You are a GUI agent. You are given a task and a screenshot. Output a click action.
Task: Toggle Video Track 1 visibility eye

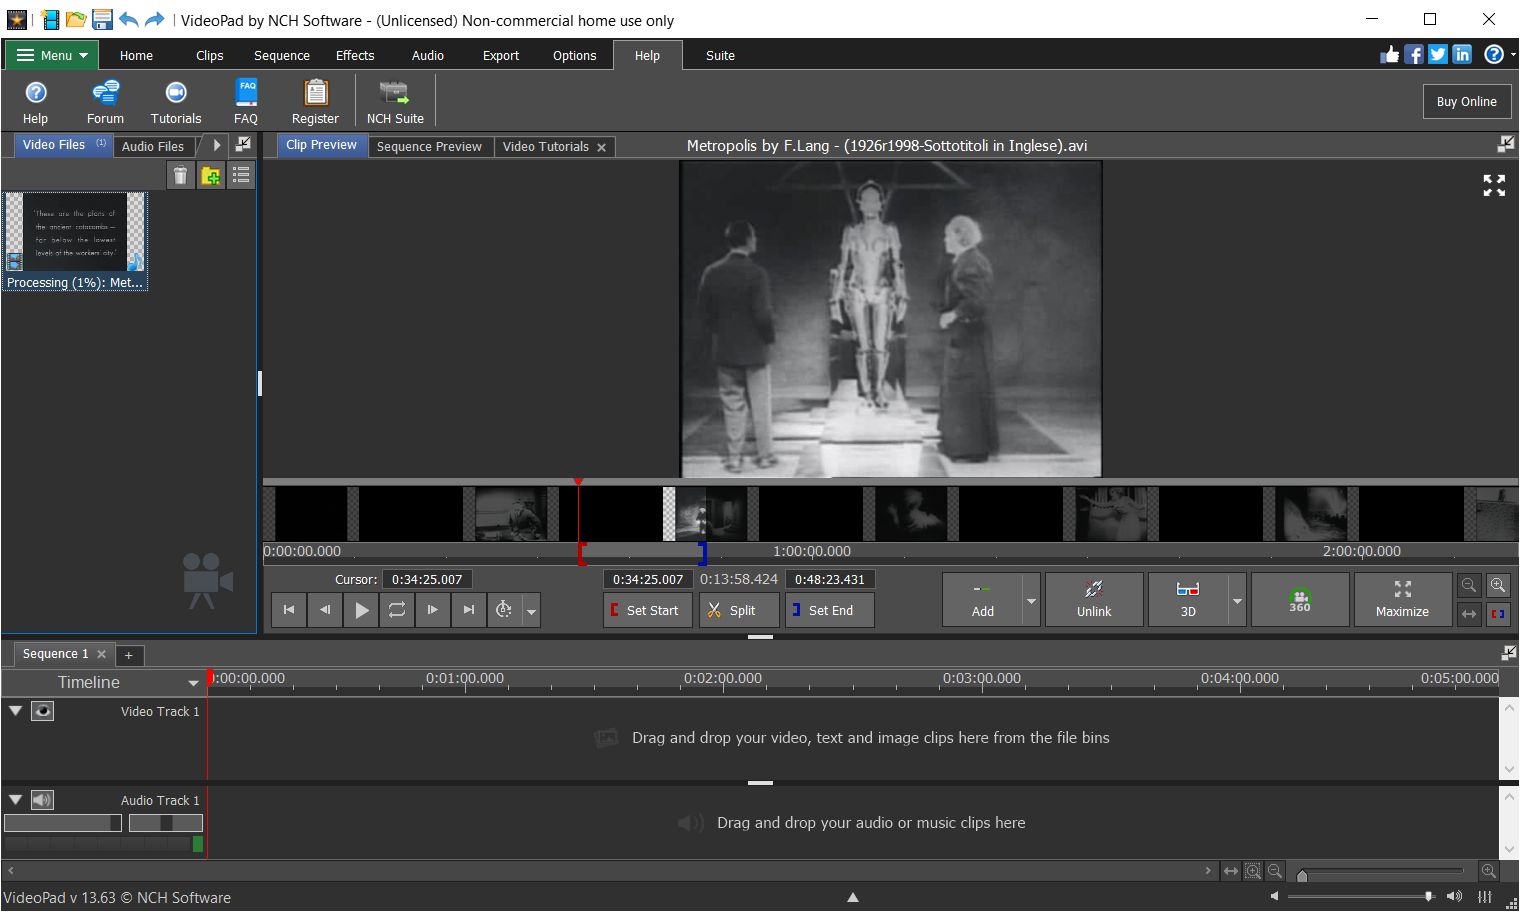point(42,711)
